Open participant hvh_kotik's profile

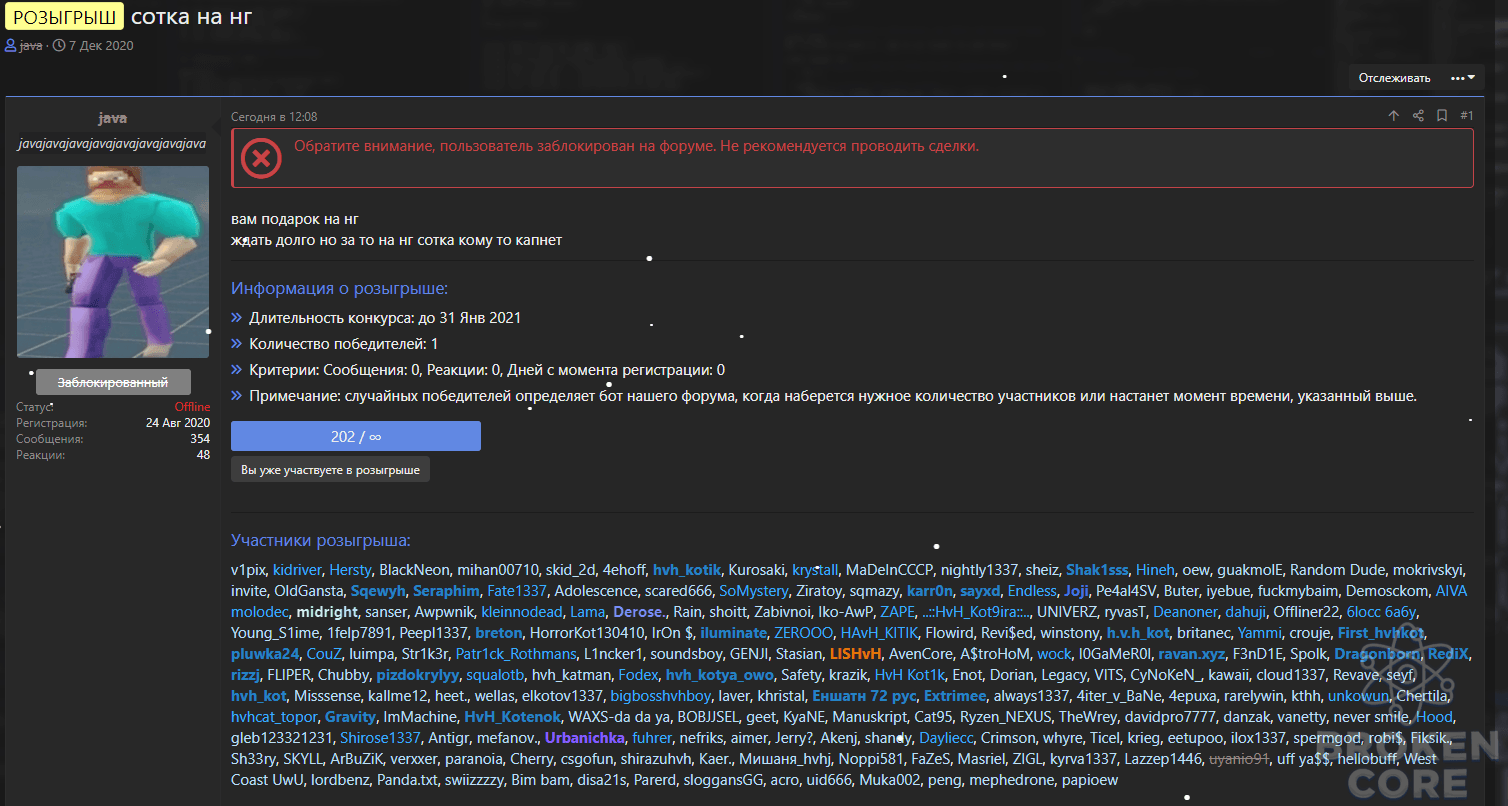coord(686,570)
